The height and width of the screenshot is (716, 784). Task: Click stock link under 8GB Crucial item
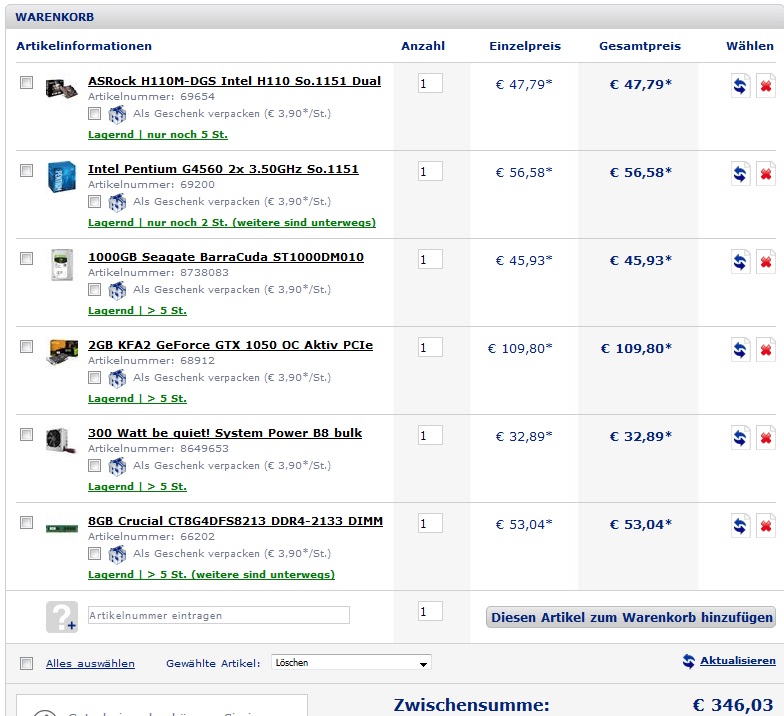[212, 574]
